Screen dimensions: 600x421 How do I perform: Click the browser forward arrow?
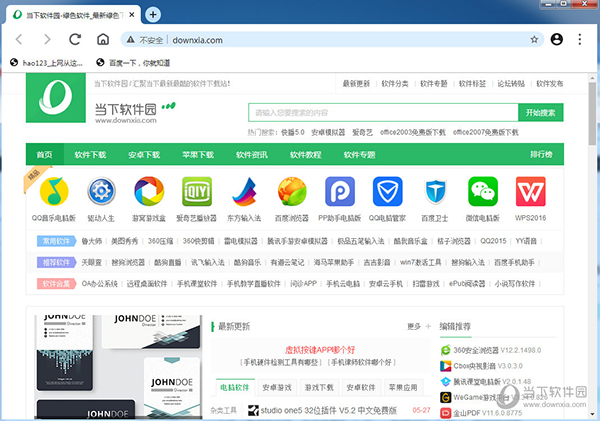(x=47, y=39)
